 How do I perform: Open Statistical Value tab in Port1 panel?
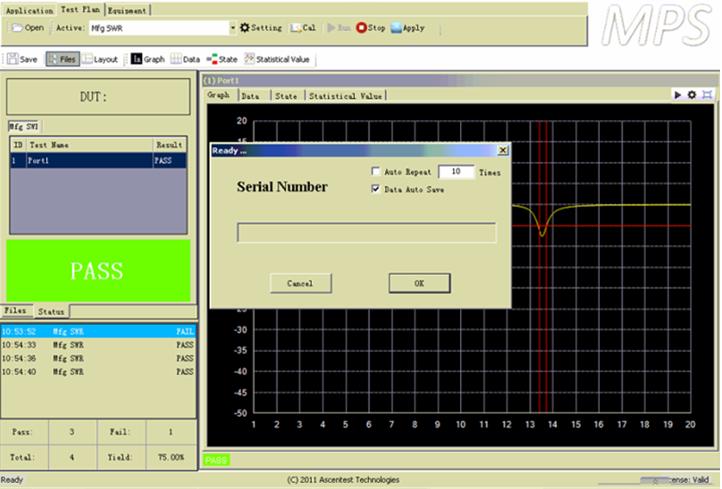[x=345, y=96]
